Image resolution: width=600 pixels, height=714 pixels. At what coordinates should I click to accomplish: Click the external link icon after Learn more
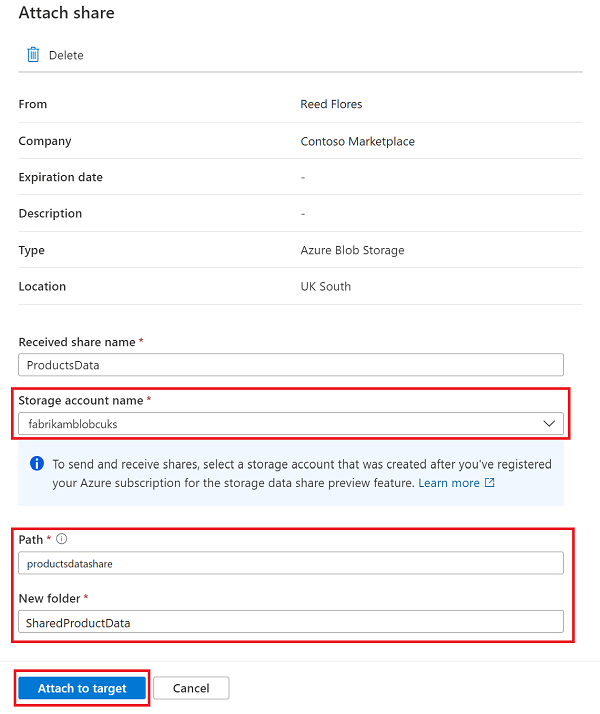click(489, 483)
